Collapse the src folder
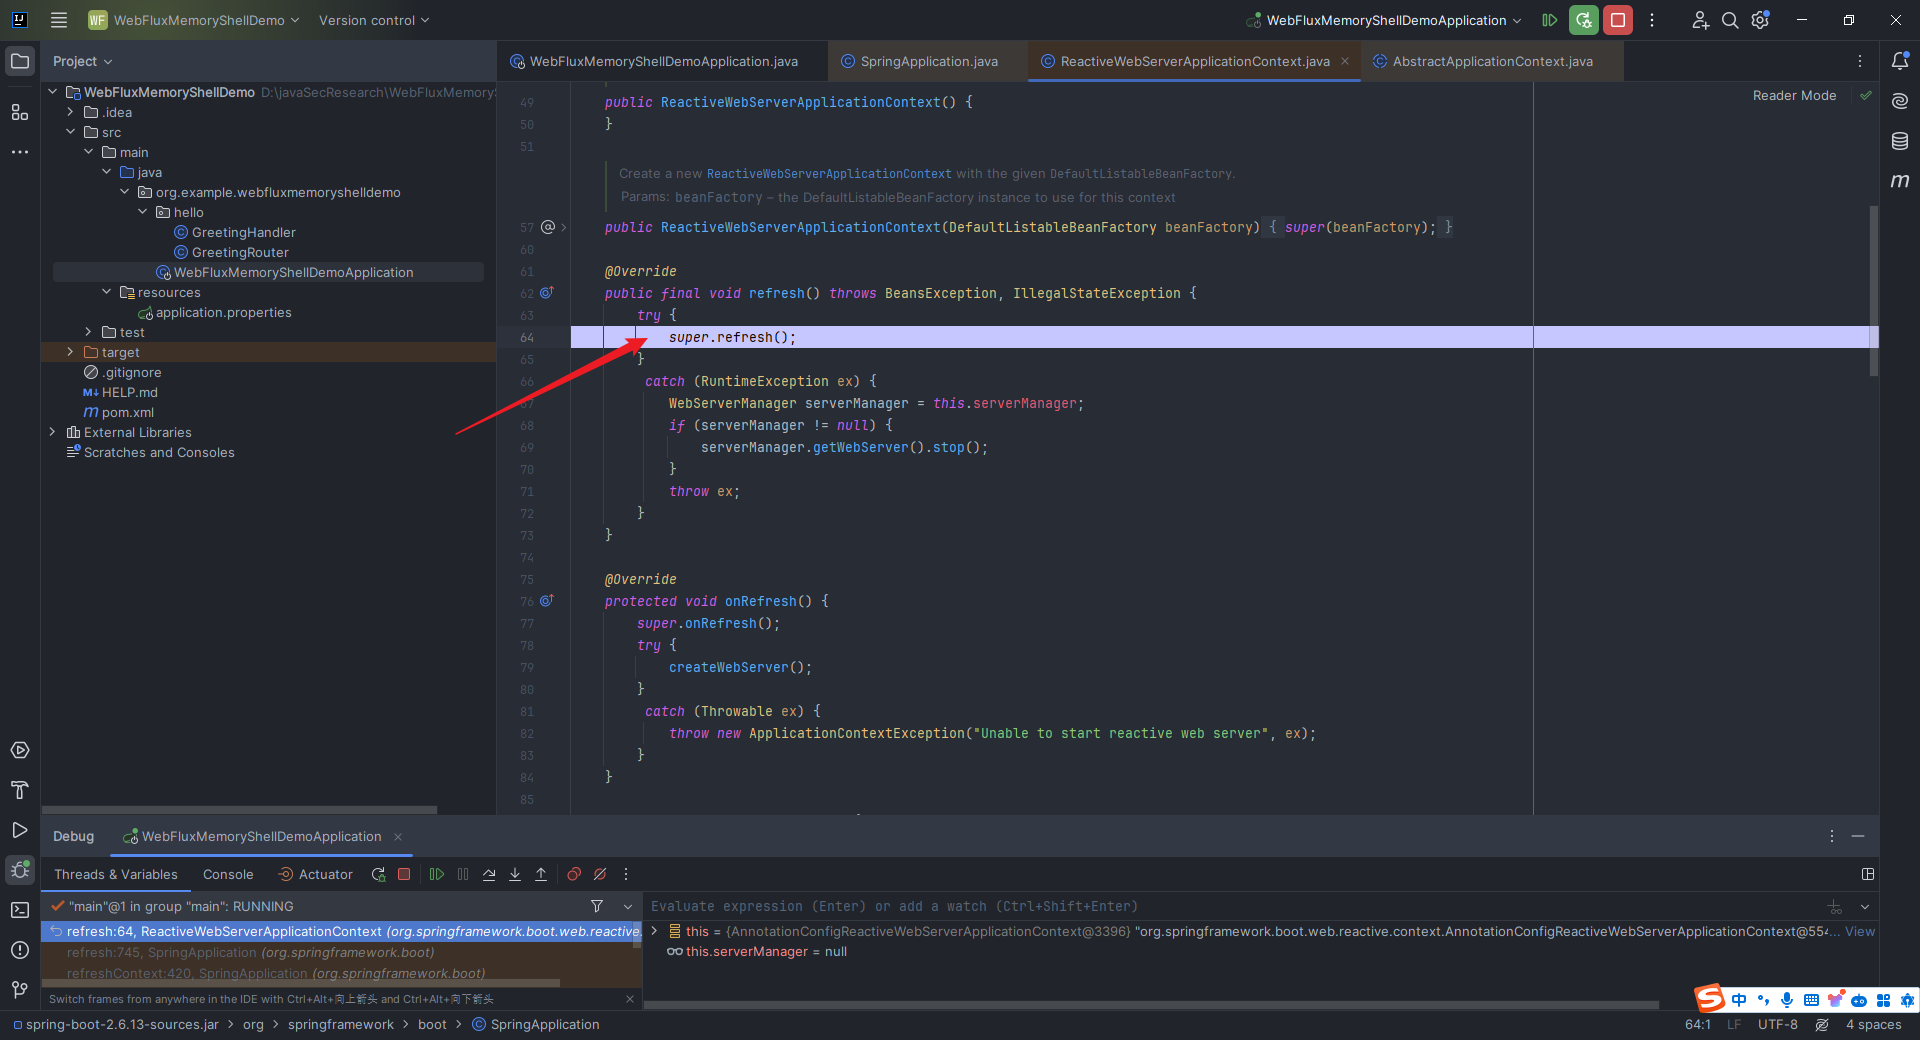The height and width of the screenshot is (1040, 1920). (x=70, y=132)
